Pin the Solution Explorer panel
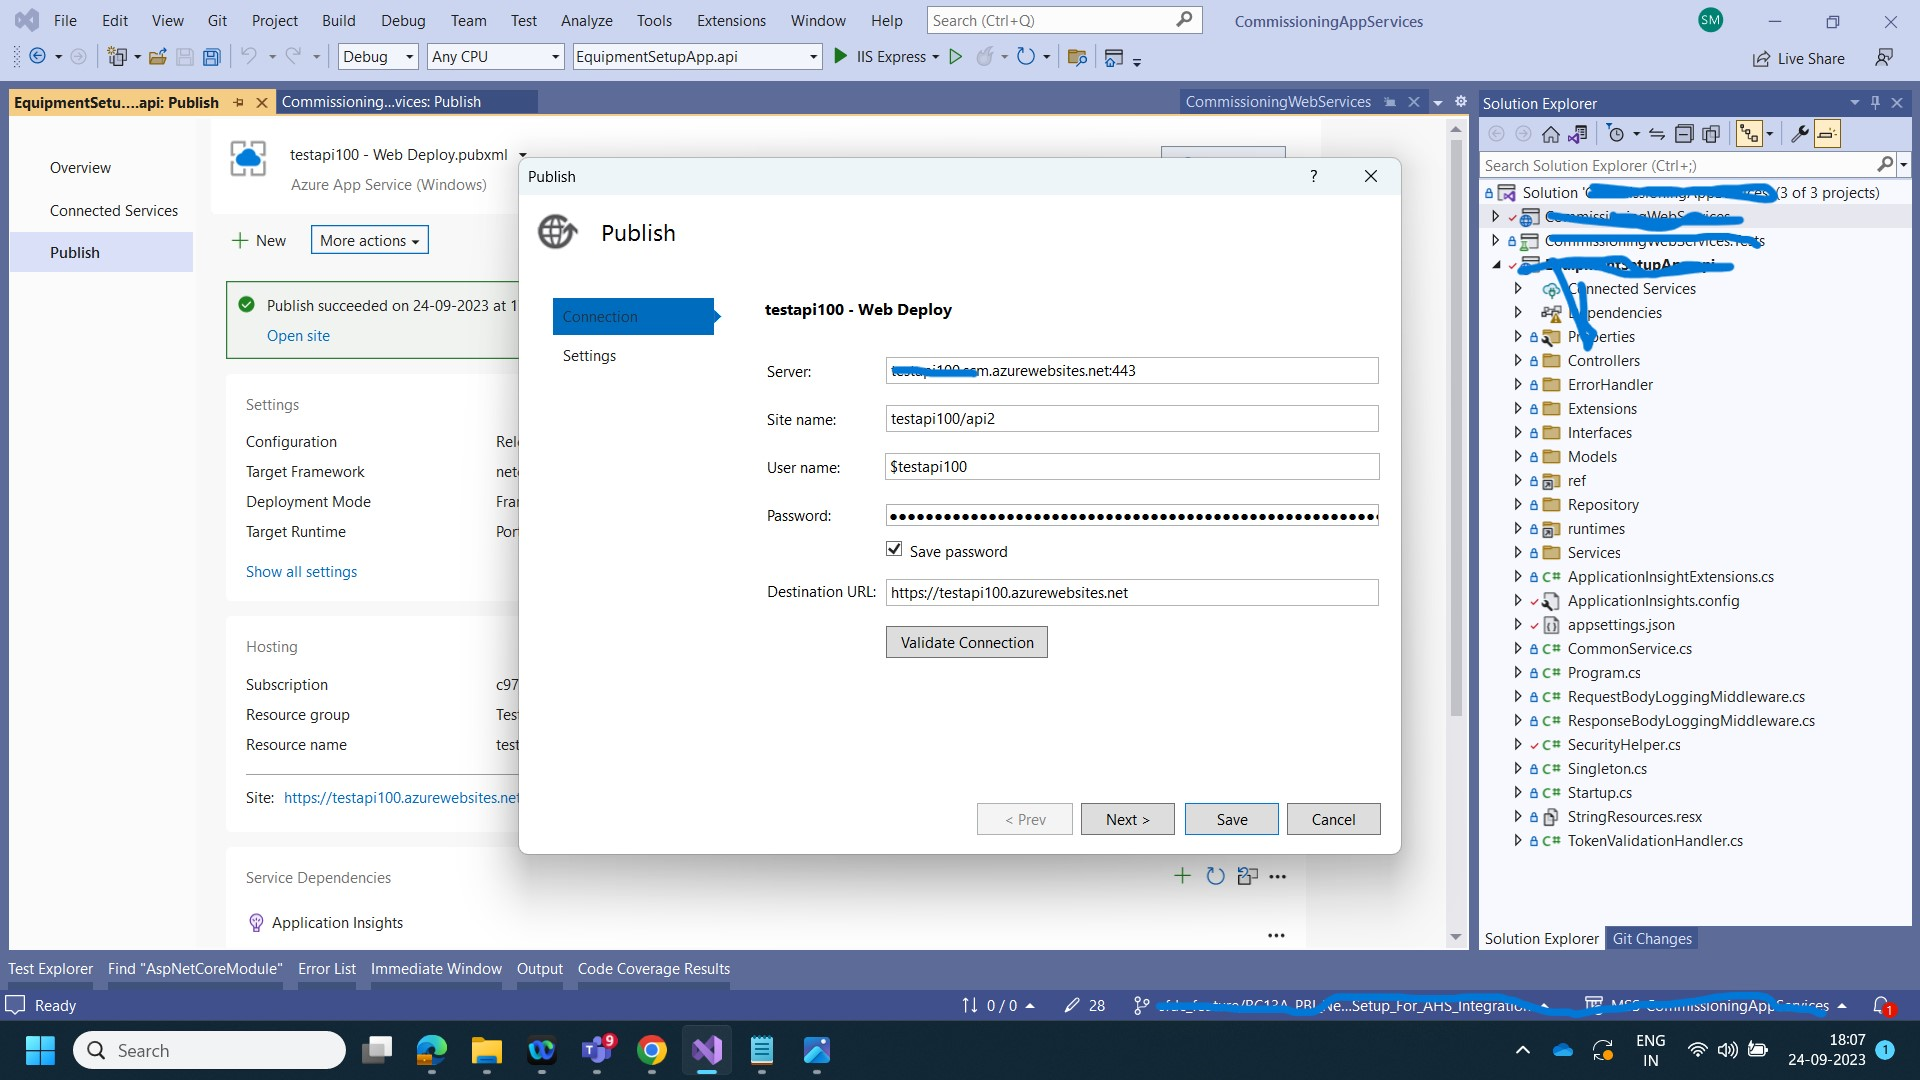Viewport: 1920px width, 1080px height. [x=1875, y=102]
